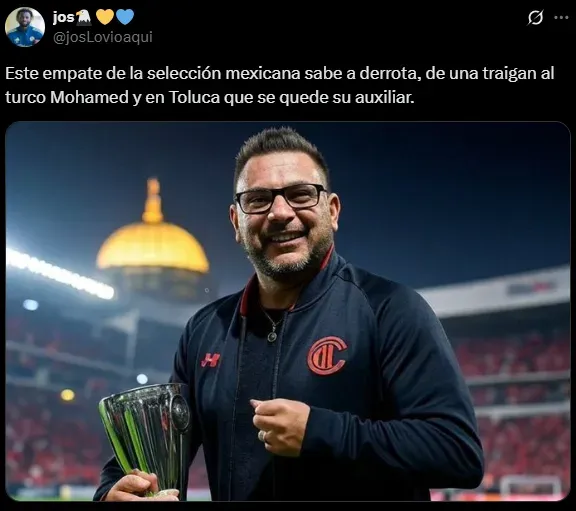Click the red Toluca crest on jacket
Screen dimensions: 576x511
327,356
